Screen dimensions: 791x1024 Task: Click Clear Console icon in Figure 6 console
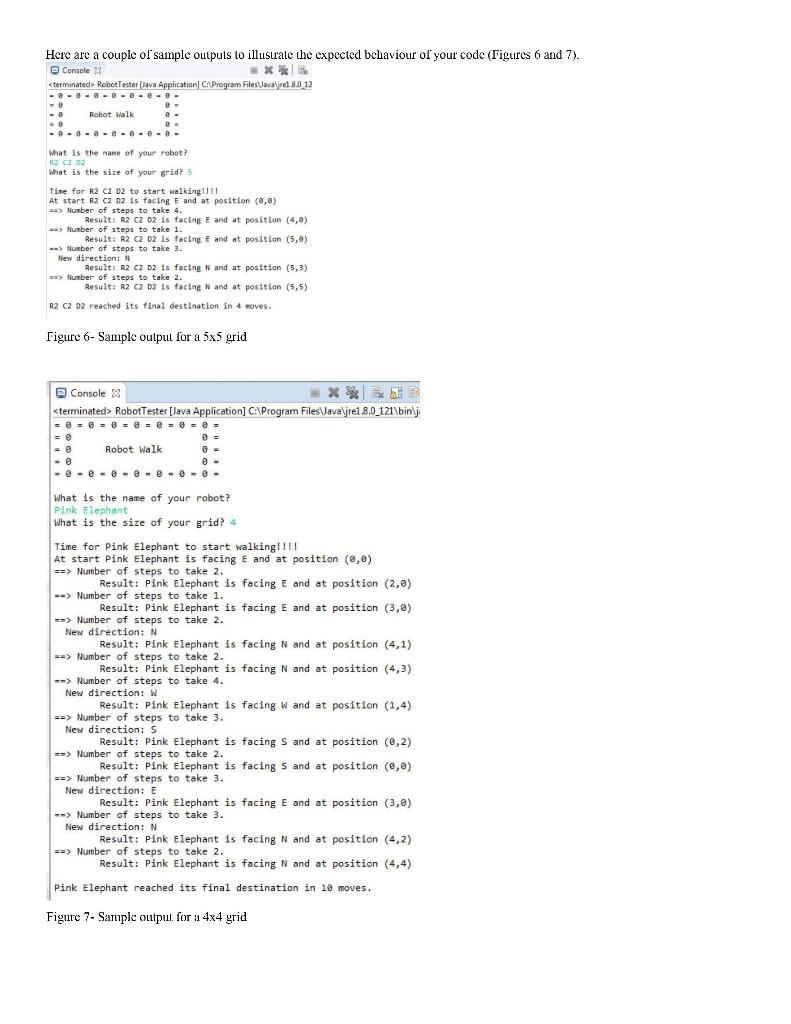click(x=302, y=70)
